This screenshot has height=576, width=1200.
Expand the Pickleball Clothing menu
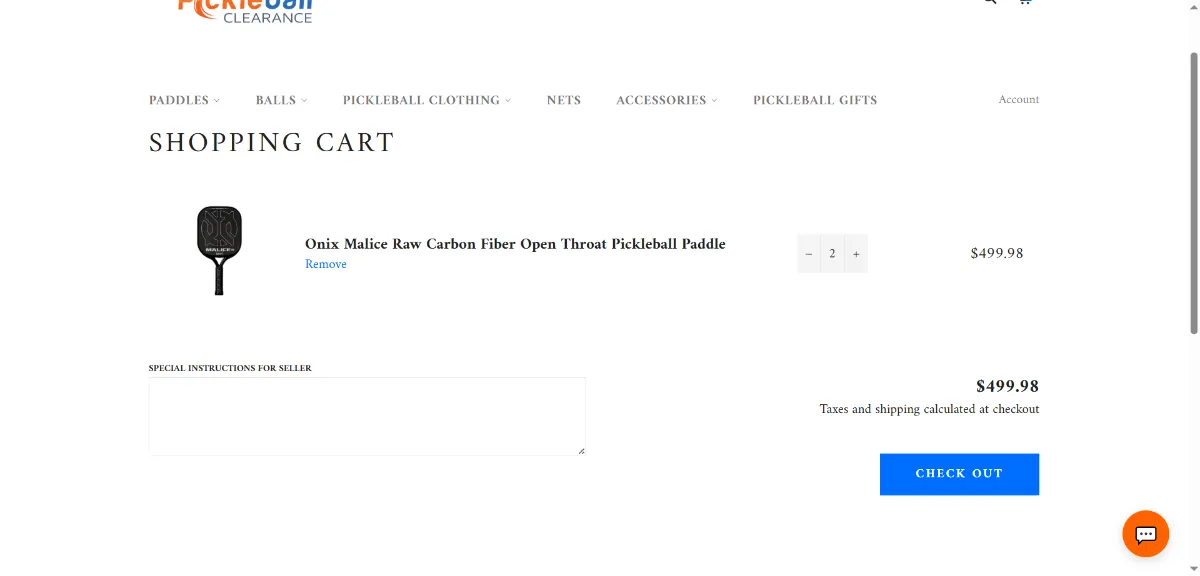426,100
